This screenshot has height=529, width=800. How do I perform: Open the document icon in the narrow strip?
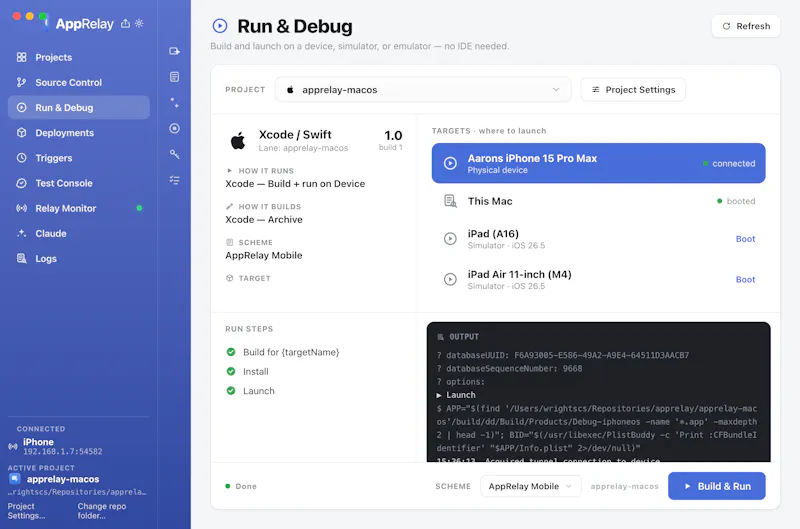coord(174,77)
